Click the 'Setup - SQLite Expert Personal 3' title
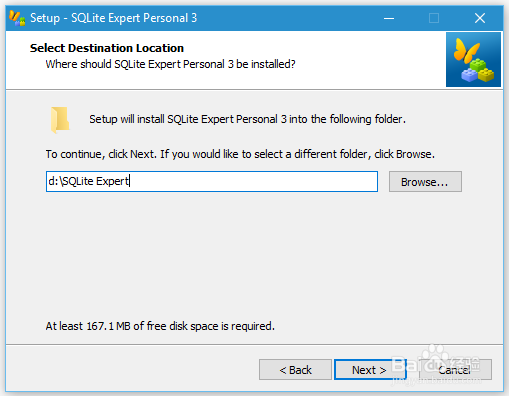 [x=114, y=18]
